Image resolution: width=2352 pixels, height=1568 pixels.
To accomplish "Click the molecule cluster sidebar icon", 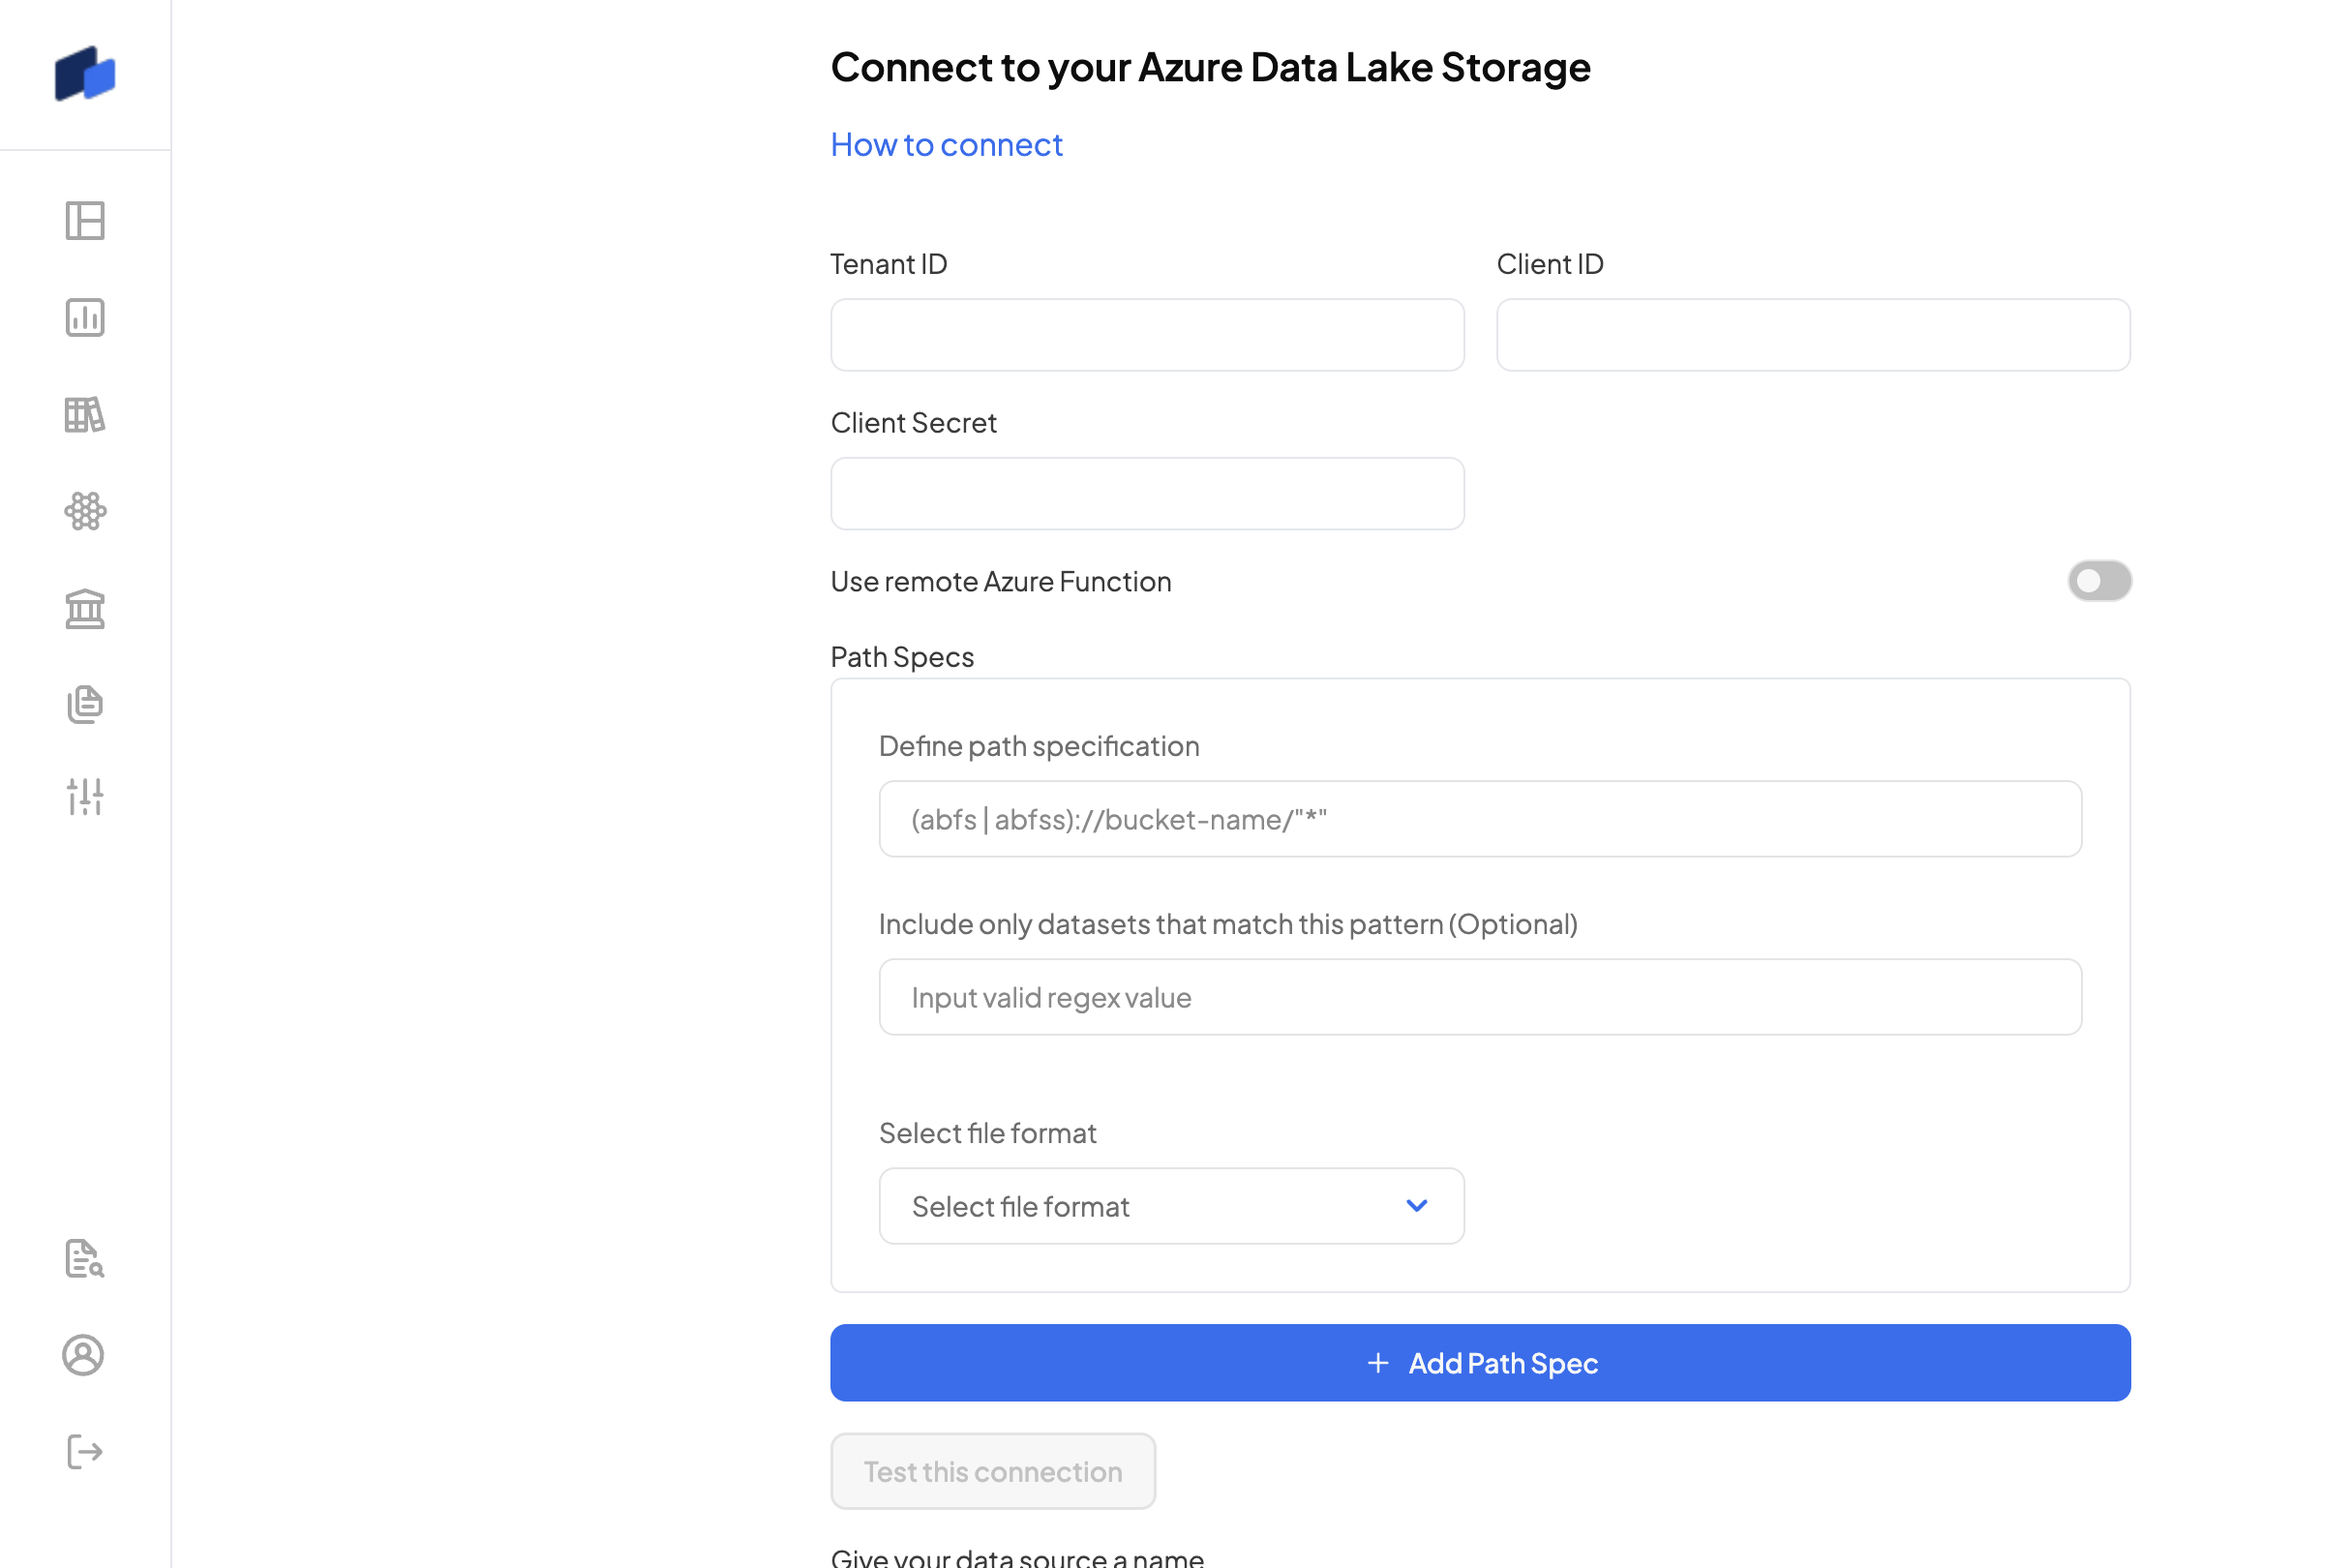I will pos(85,511).
